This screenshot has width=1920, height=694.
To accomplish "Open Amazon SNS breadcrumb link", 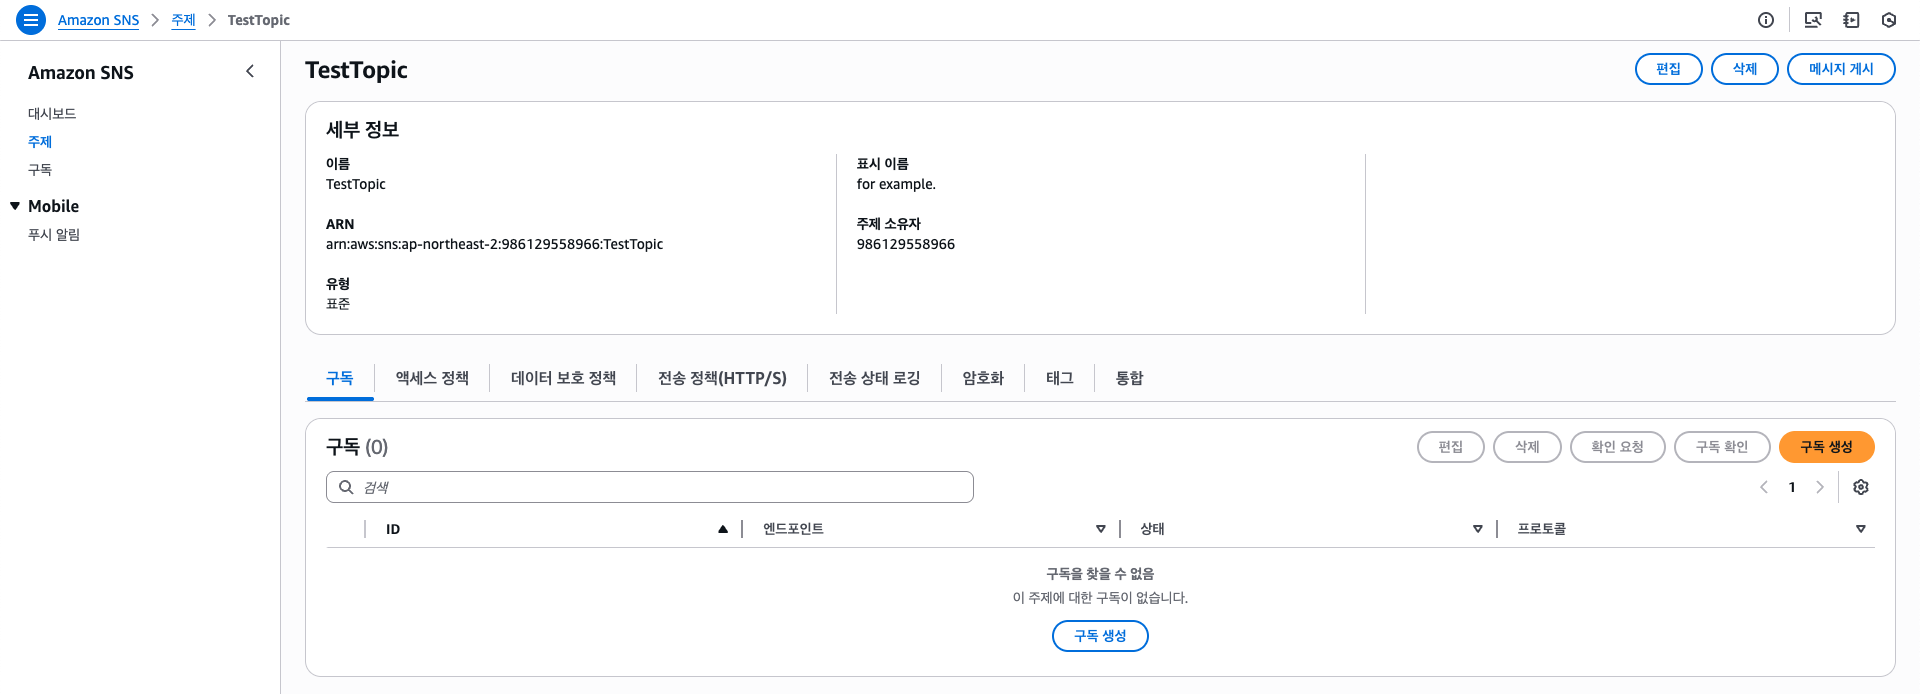I will click(98, 20).
